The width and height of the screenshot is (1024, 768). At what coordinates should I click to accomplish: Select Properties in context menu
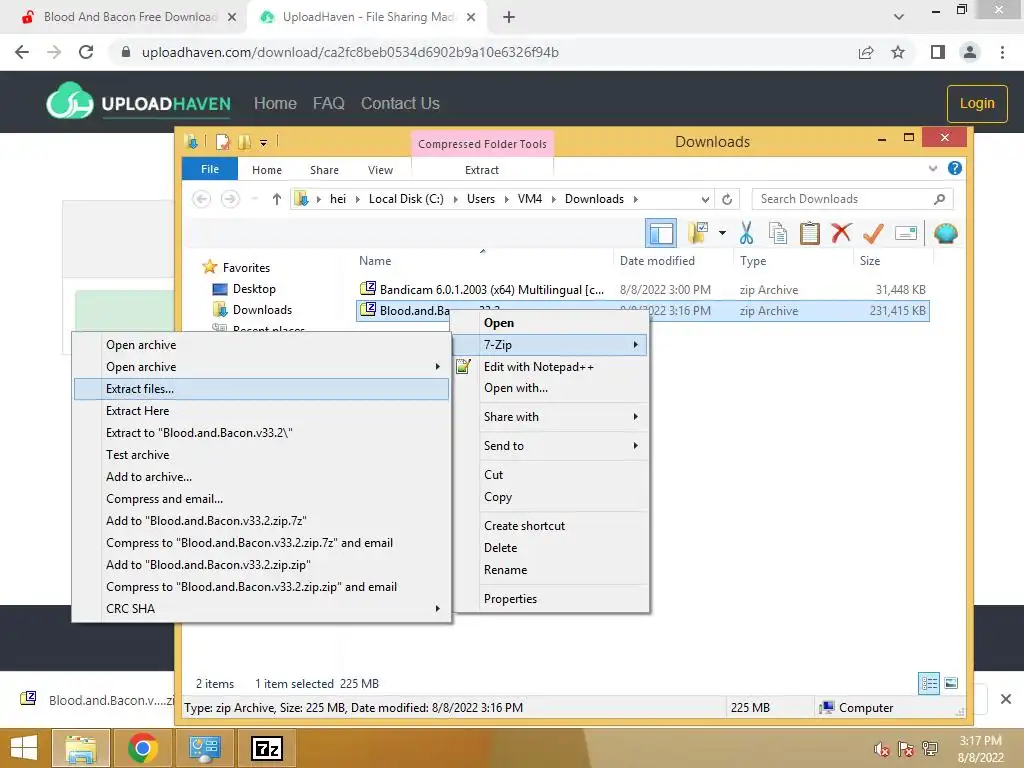pos(551,599)
